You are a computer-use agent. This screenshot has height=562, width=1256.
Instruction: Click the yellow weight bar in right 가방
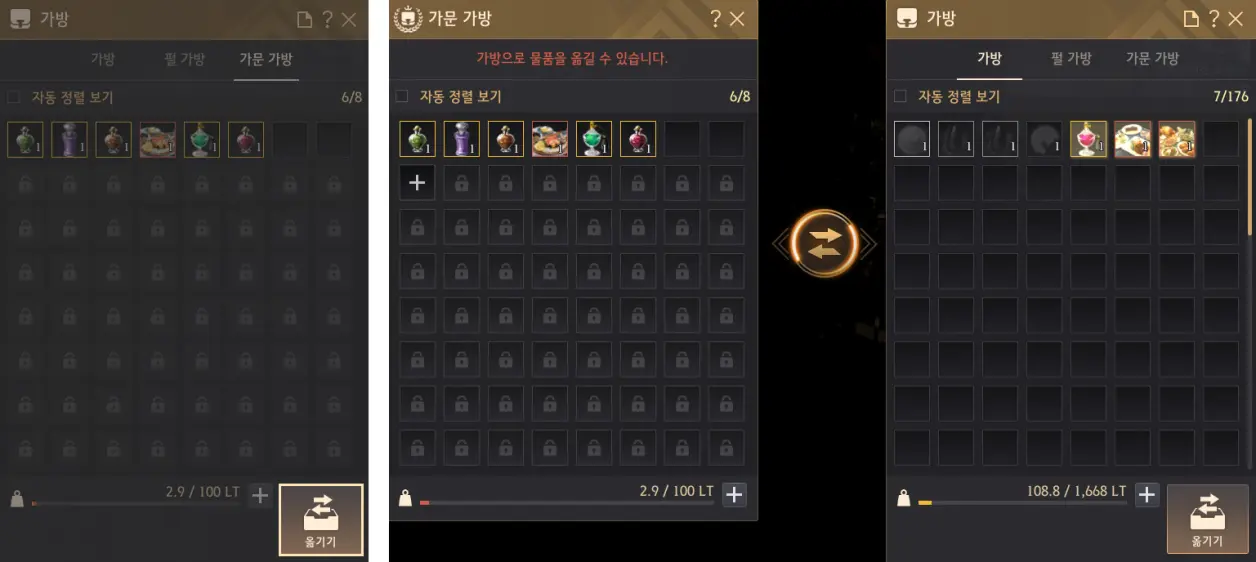1022,503
